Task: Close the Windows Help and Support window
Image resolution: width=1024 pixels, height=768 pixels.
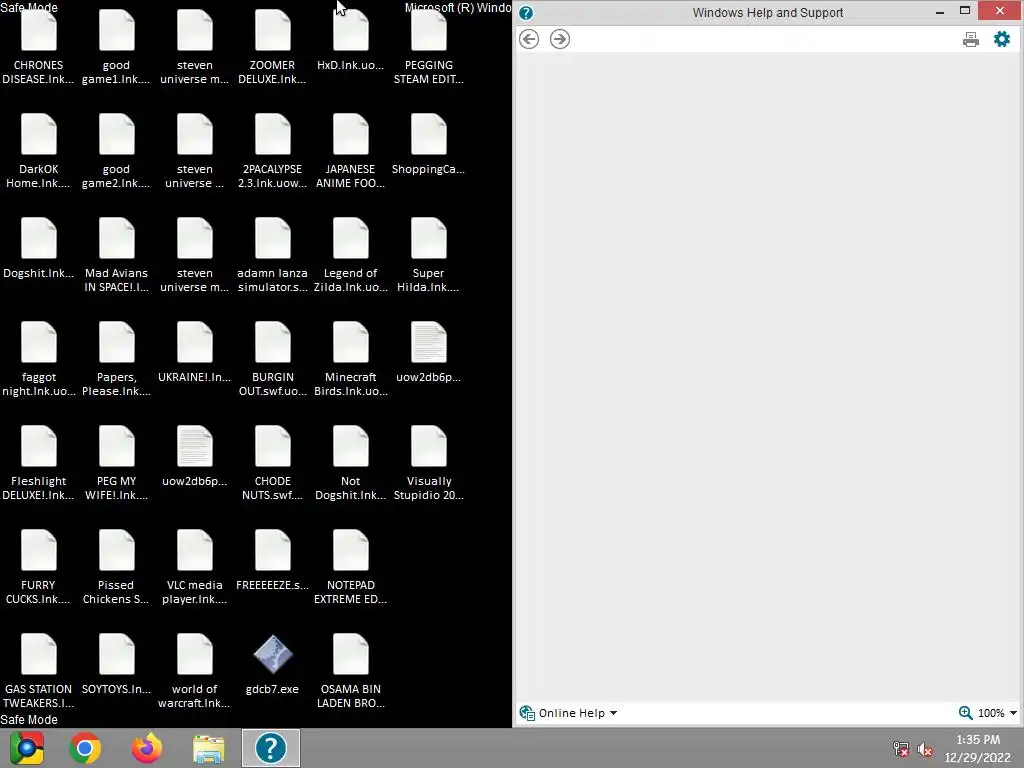Action: 1000,10
